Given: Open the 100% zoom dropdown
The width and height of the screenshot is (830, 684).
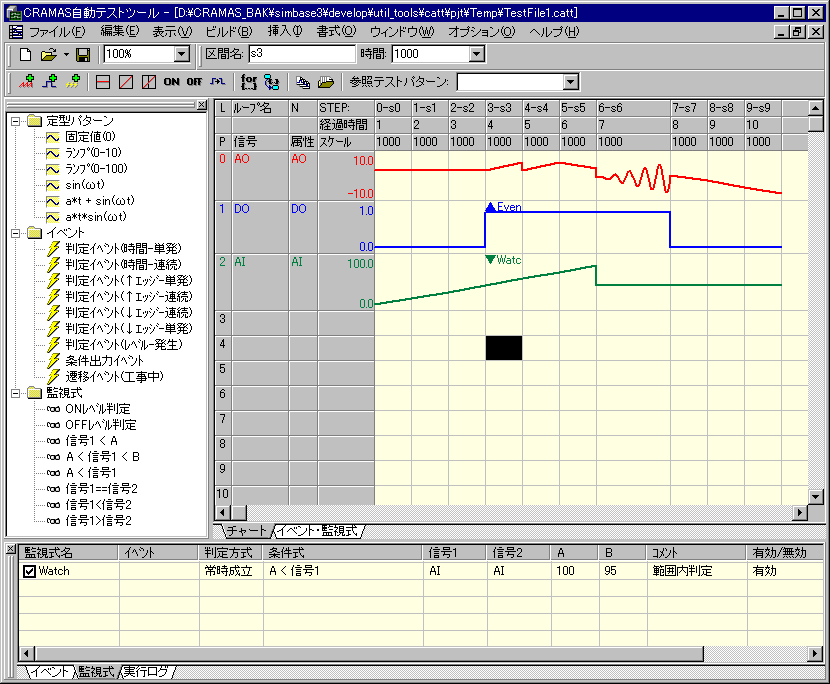Looking at the screenshot, I should [181, 54].
